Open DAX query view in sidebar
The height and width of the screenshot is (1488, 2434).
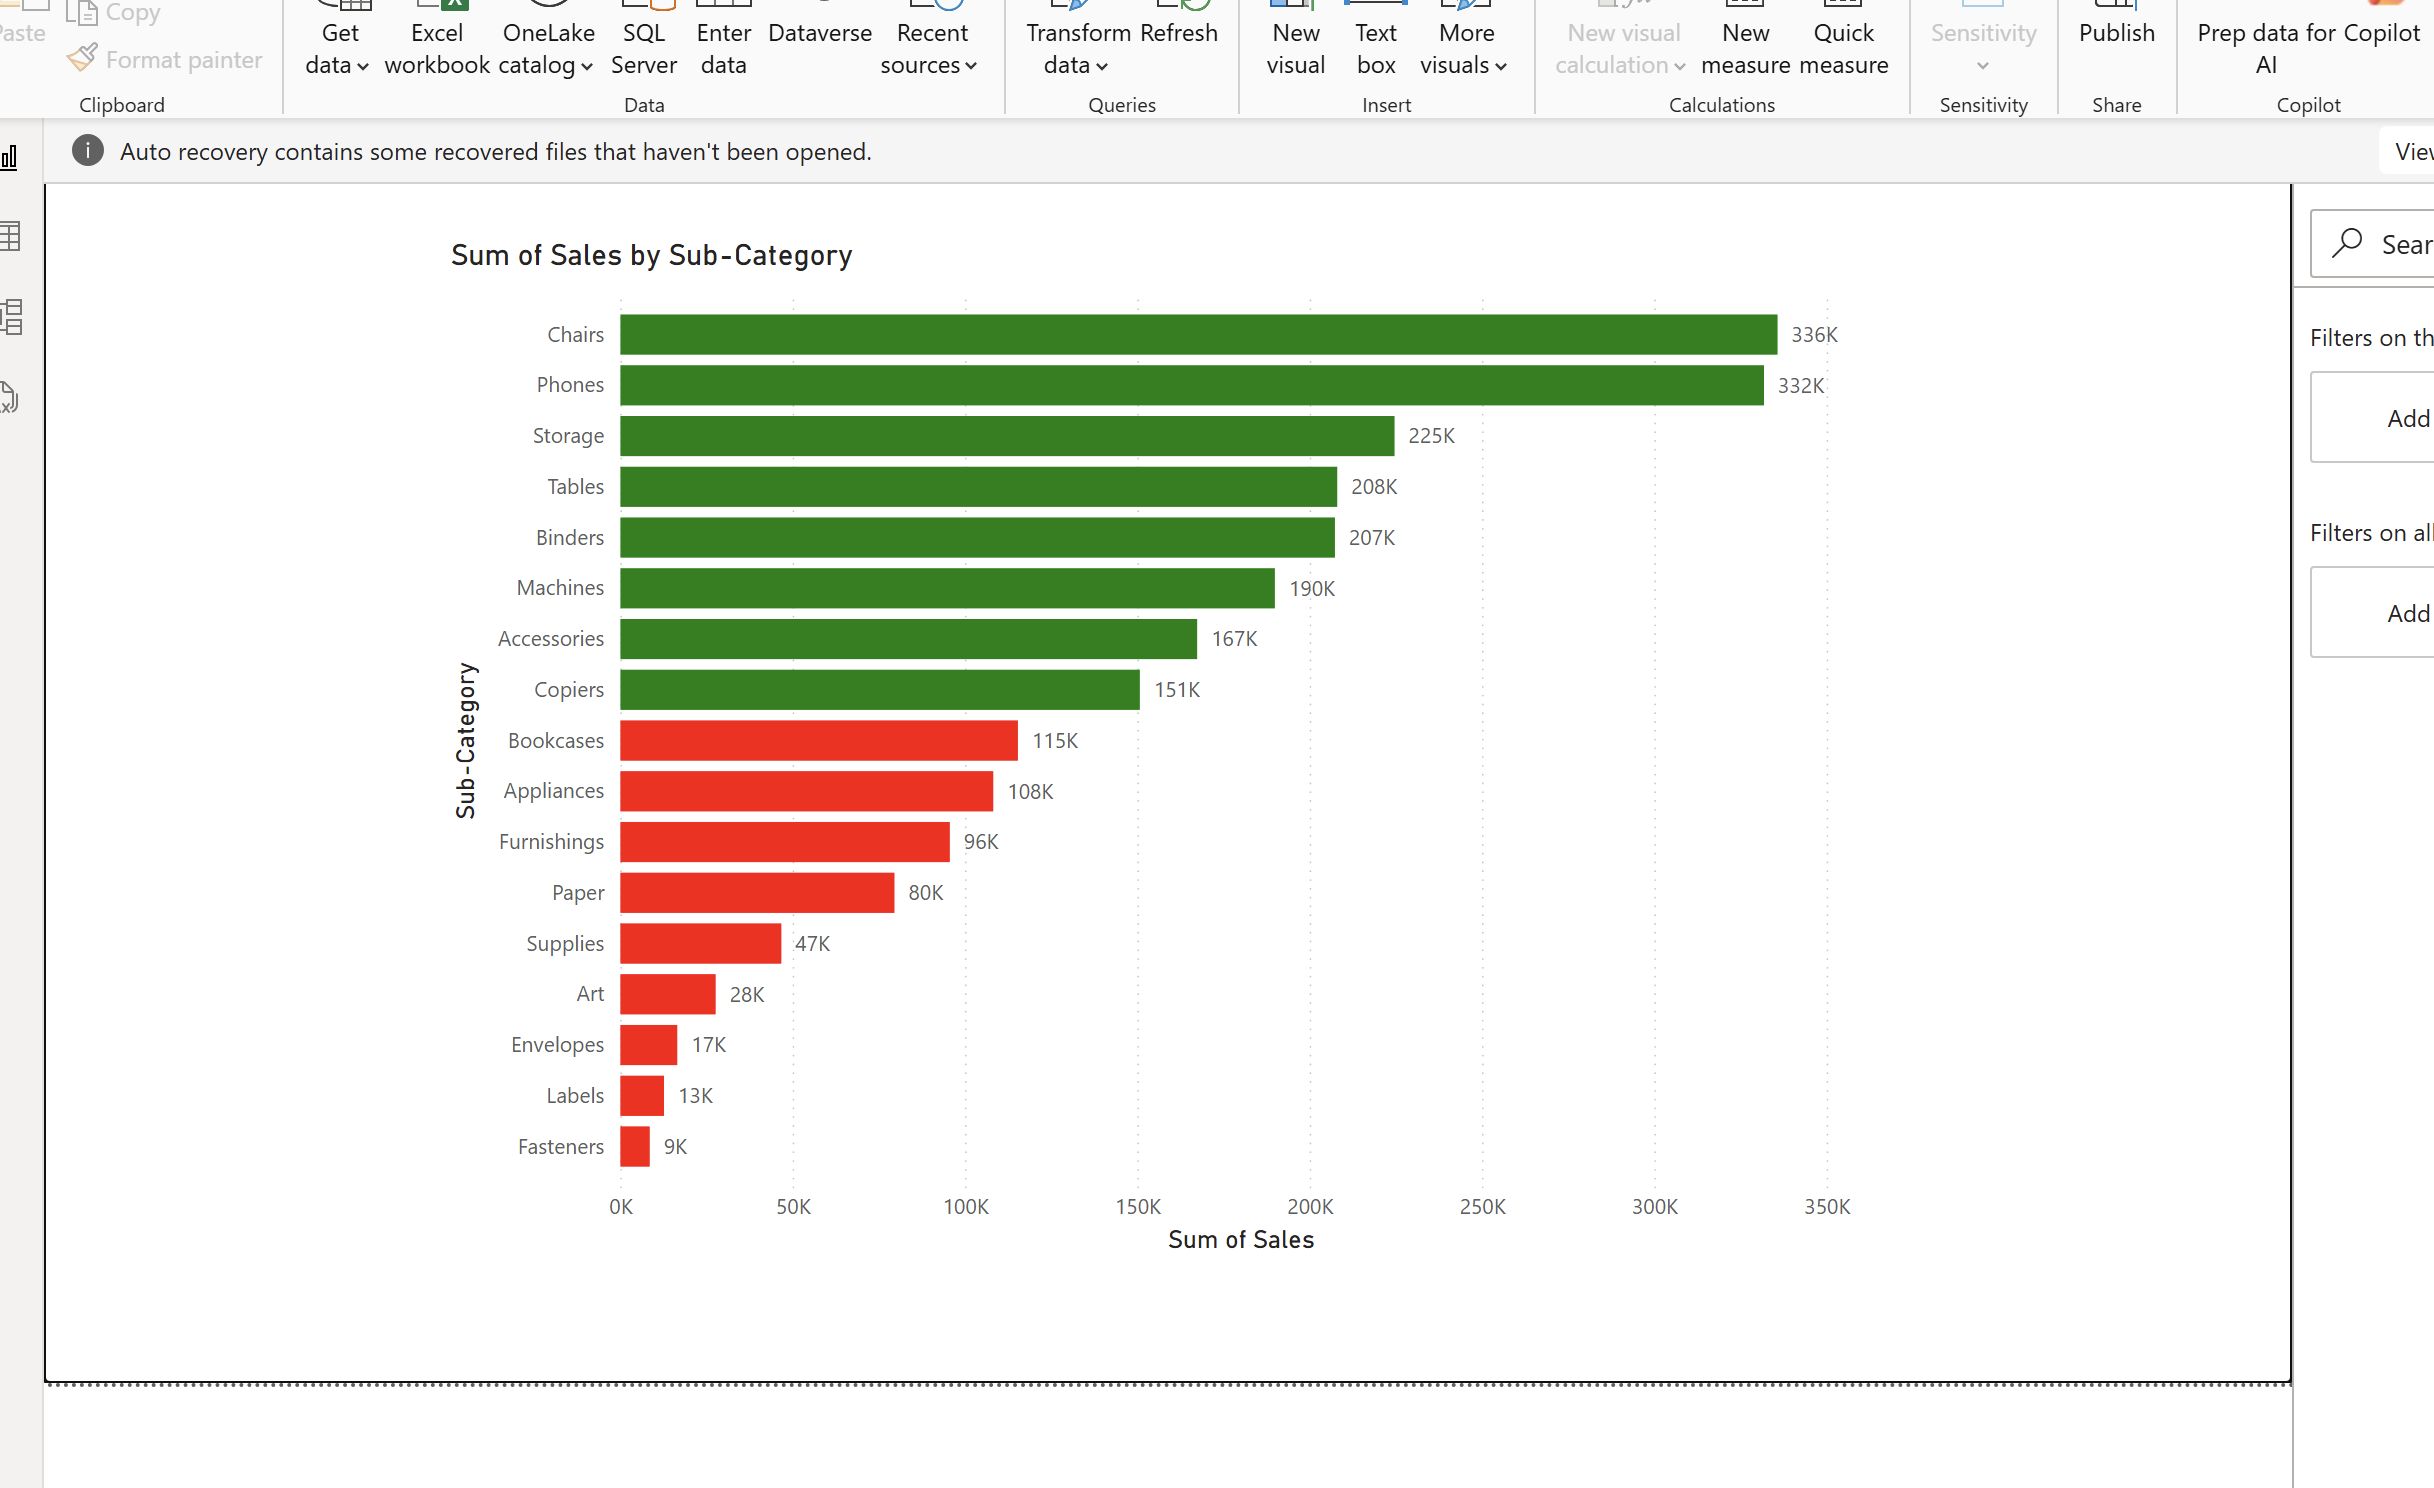coord(10,397)
